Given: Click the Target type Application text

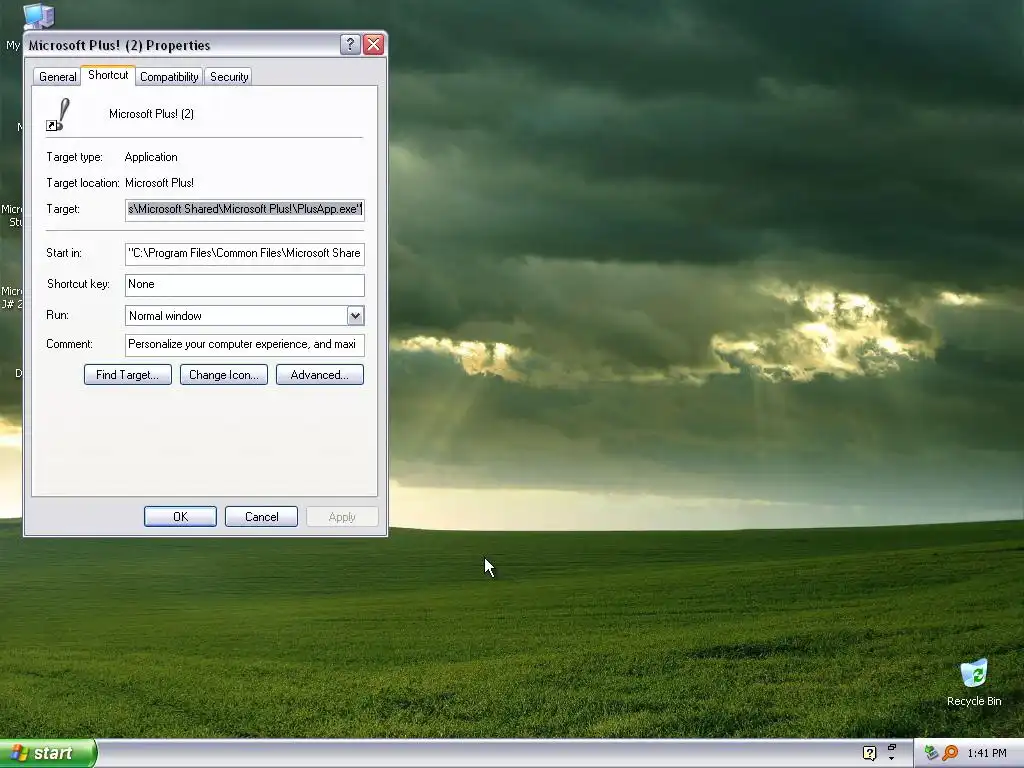Looking at the screenshot, I should [x=151, y=157].
